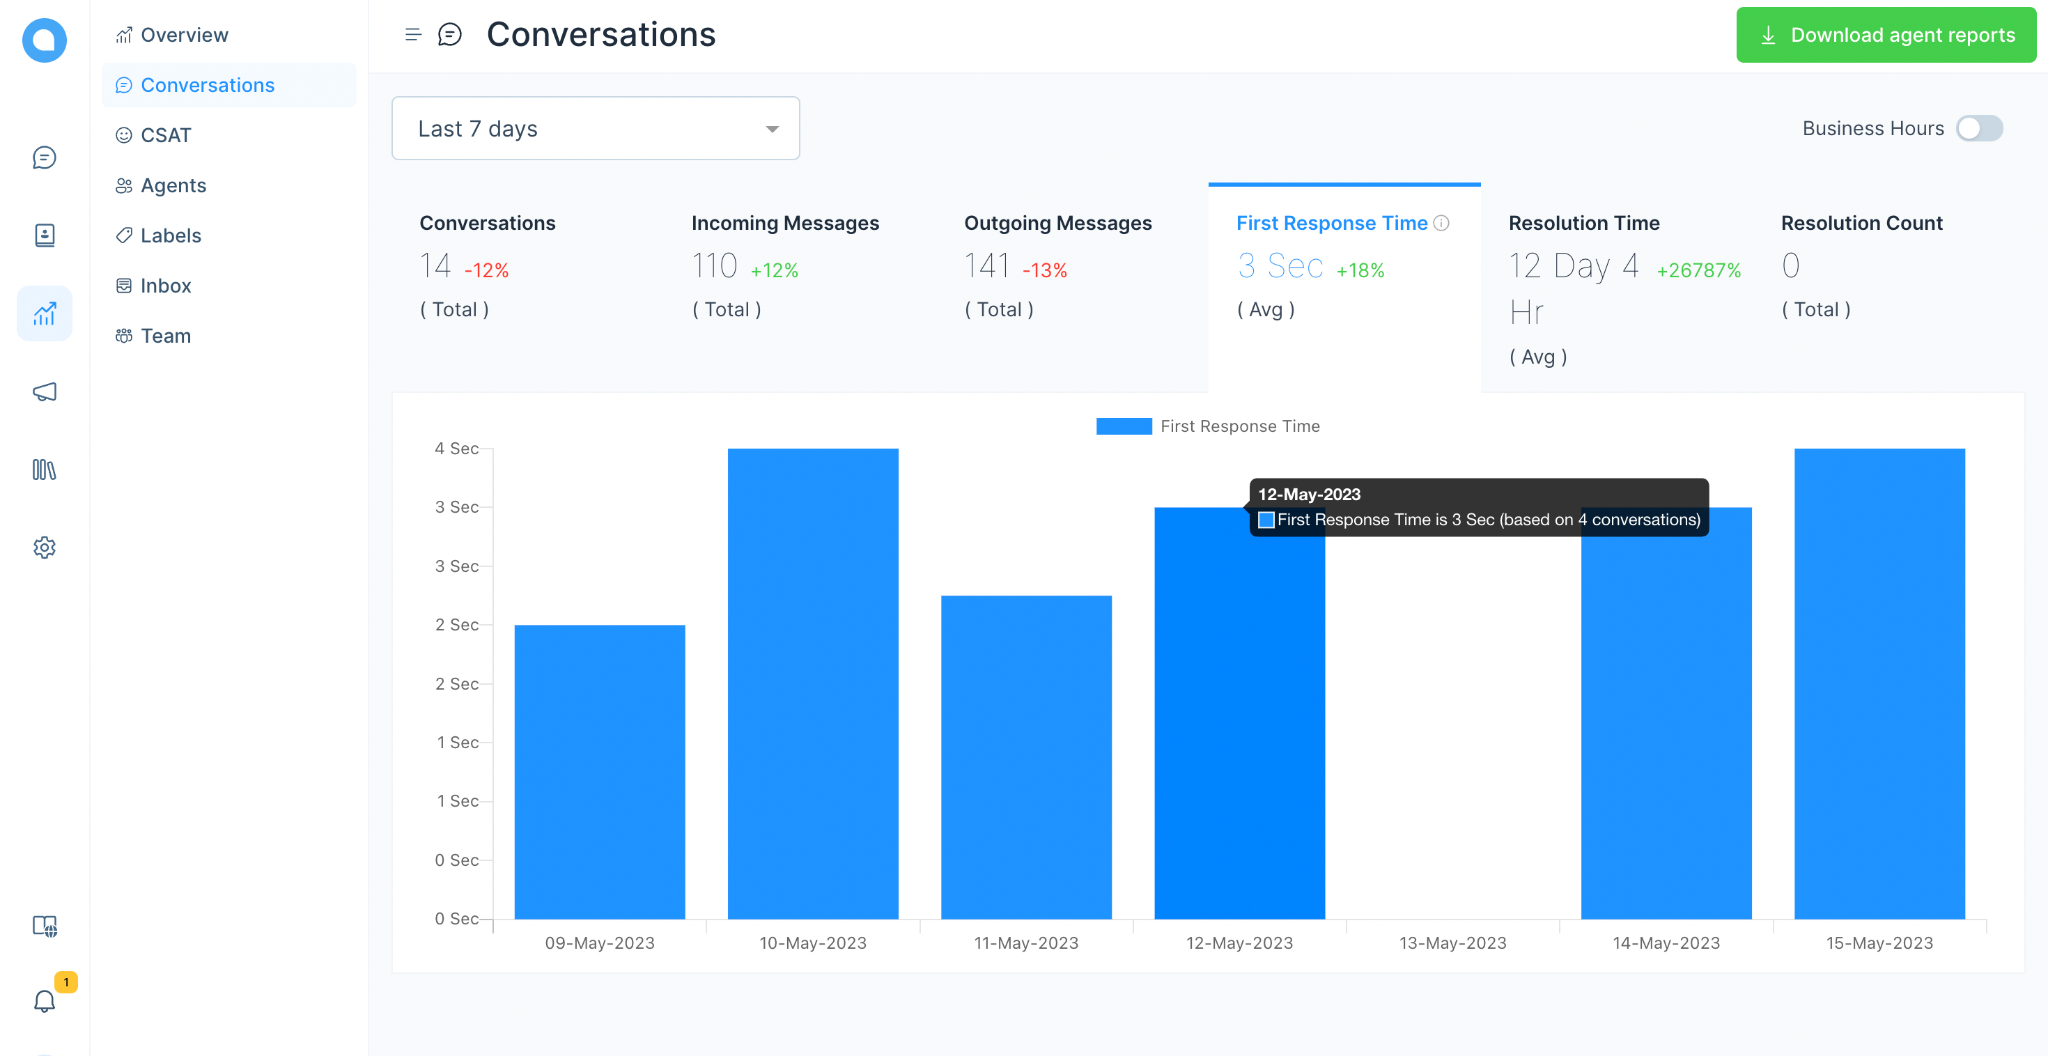Open the Help Center library icon

(x=44, y=470)
